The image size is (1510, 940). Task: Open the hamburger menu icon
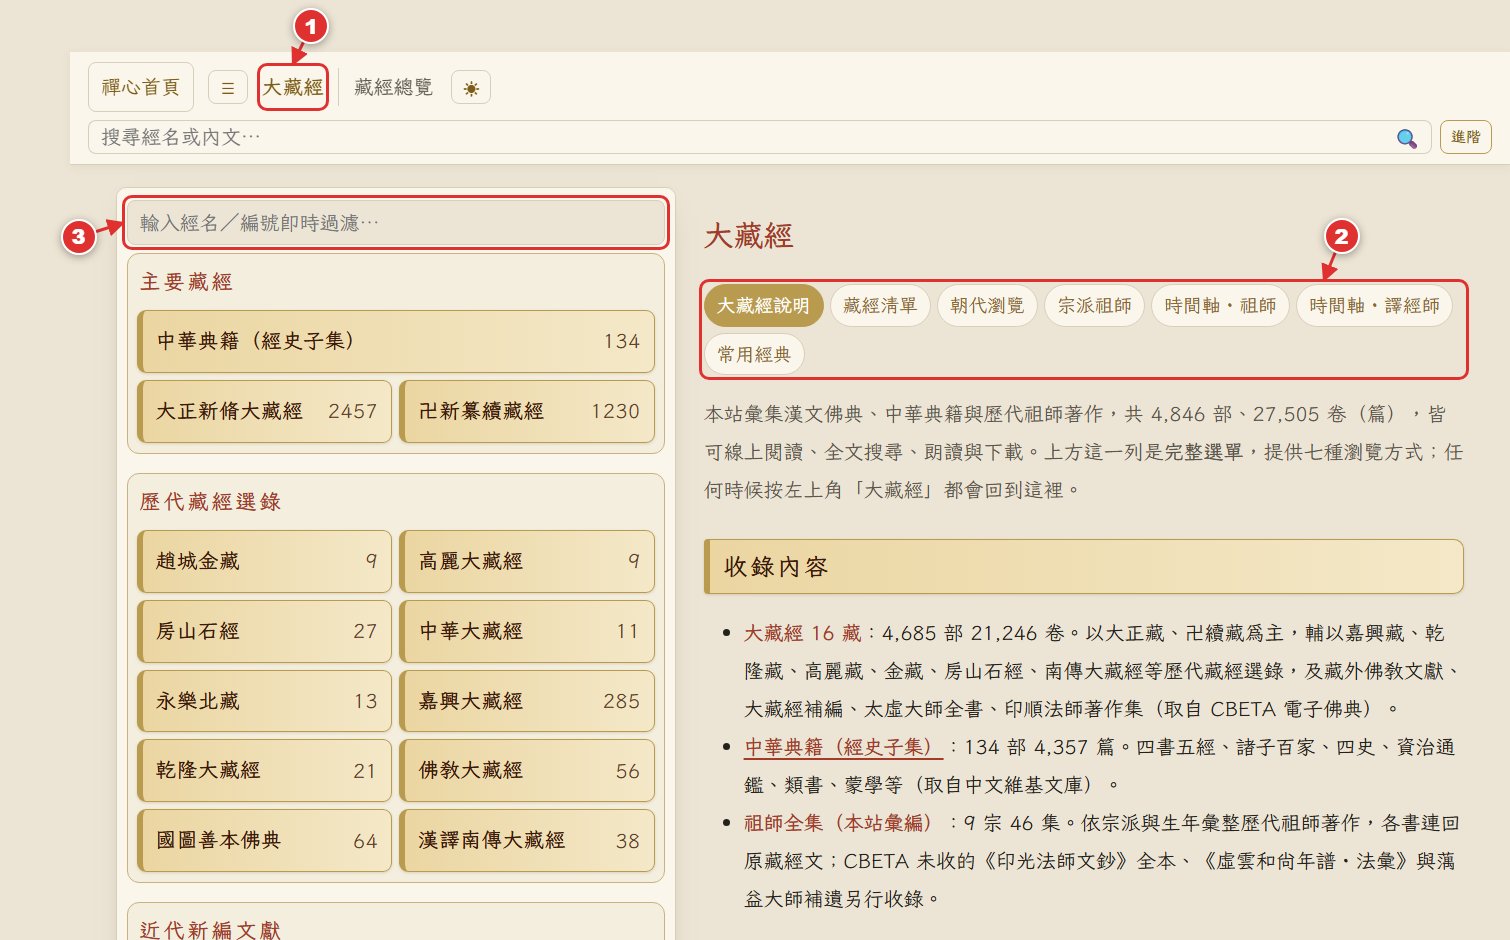[x=228, y=88]
